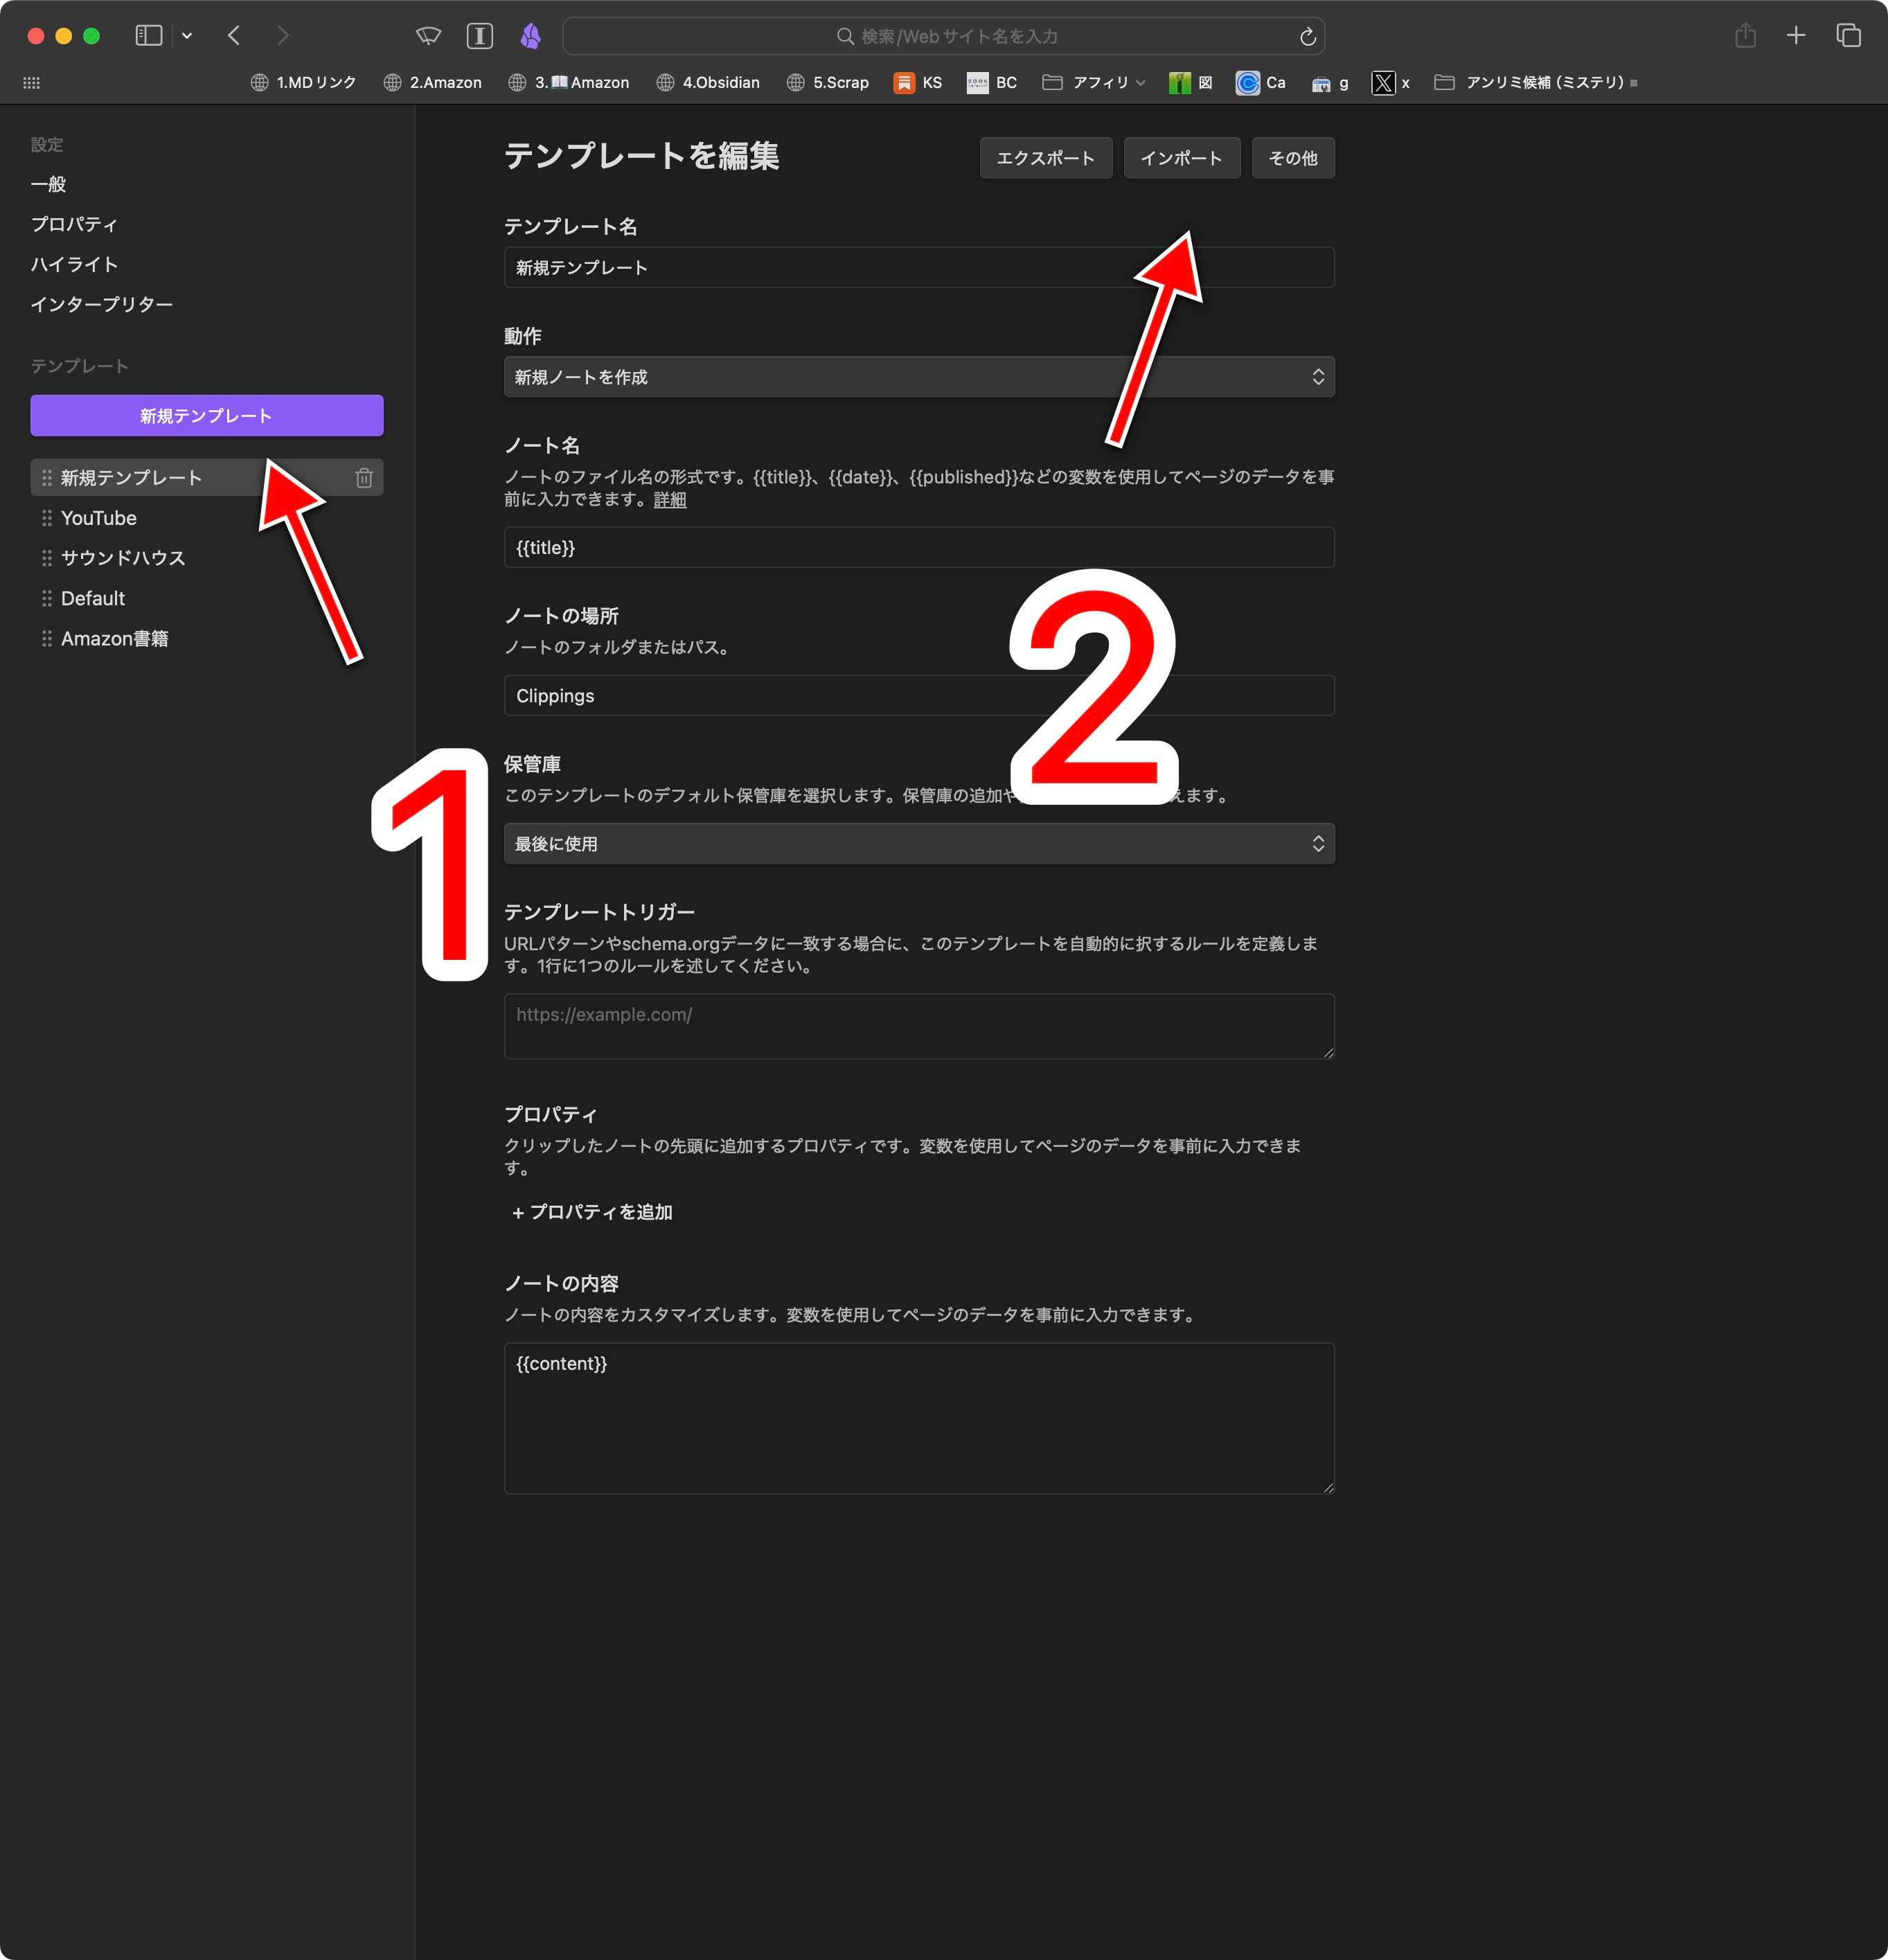The width and height of the screenshot is (1888, 1960).
Task: Open the ハイライト settings section
Action: click(74, 264)
